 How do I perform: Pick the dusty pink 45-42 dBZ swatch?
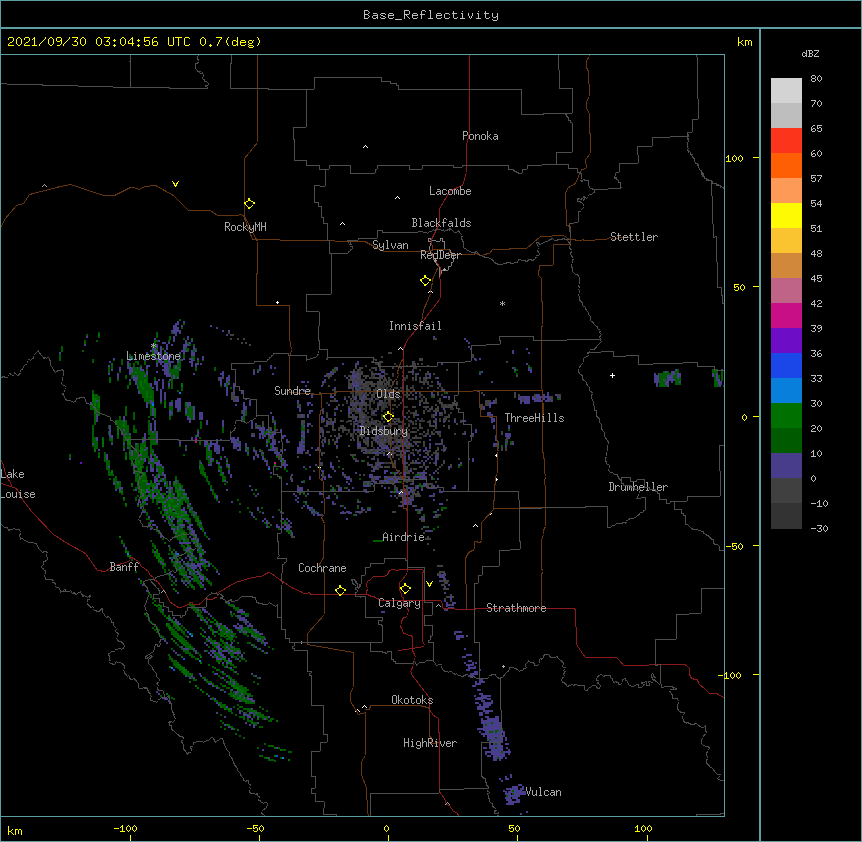(x=786, y=291)
